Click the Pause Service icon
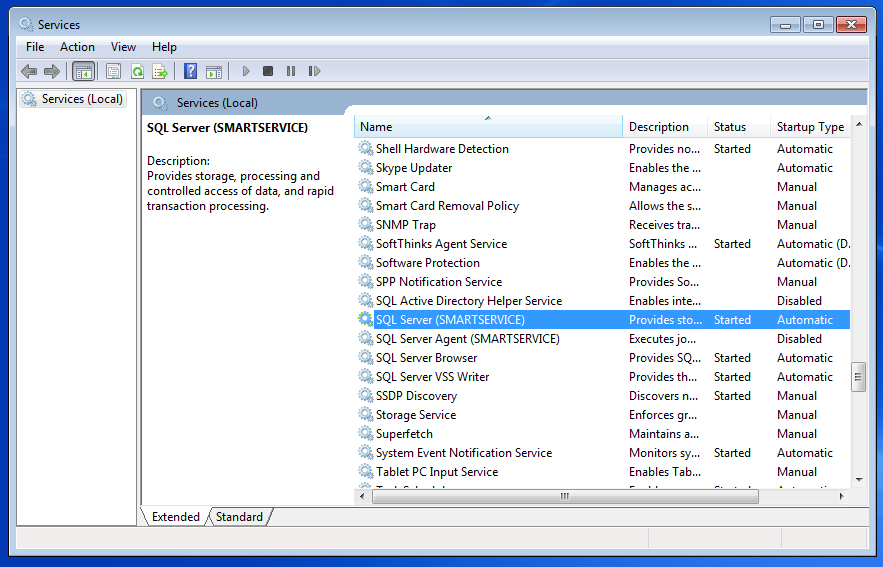The height and width of the screenshot is (567, 883). 291,71
